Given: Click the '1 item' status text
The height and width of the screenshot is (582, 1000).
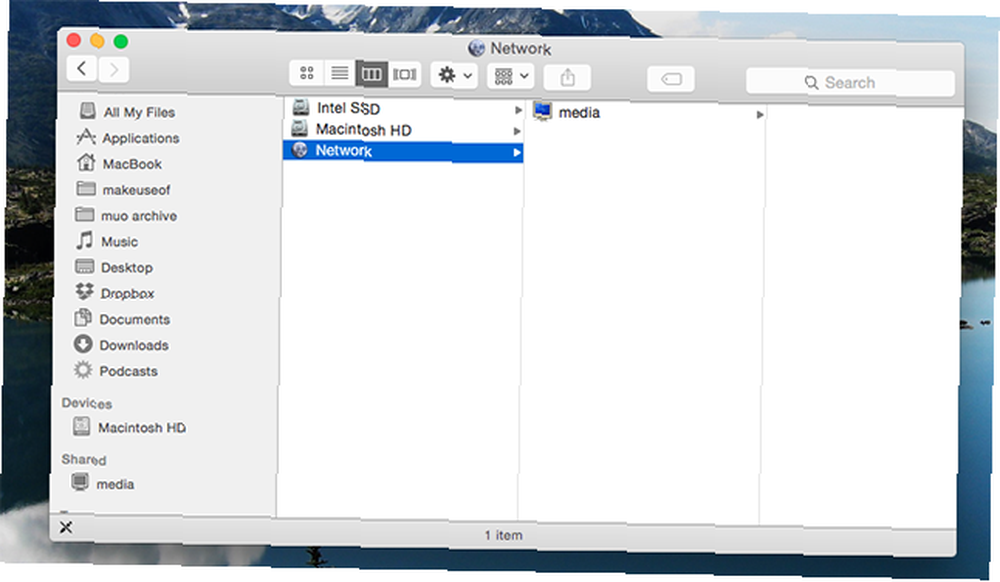Looking at the screenshot, I should click(x=503, y=535).
